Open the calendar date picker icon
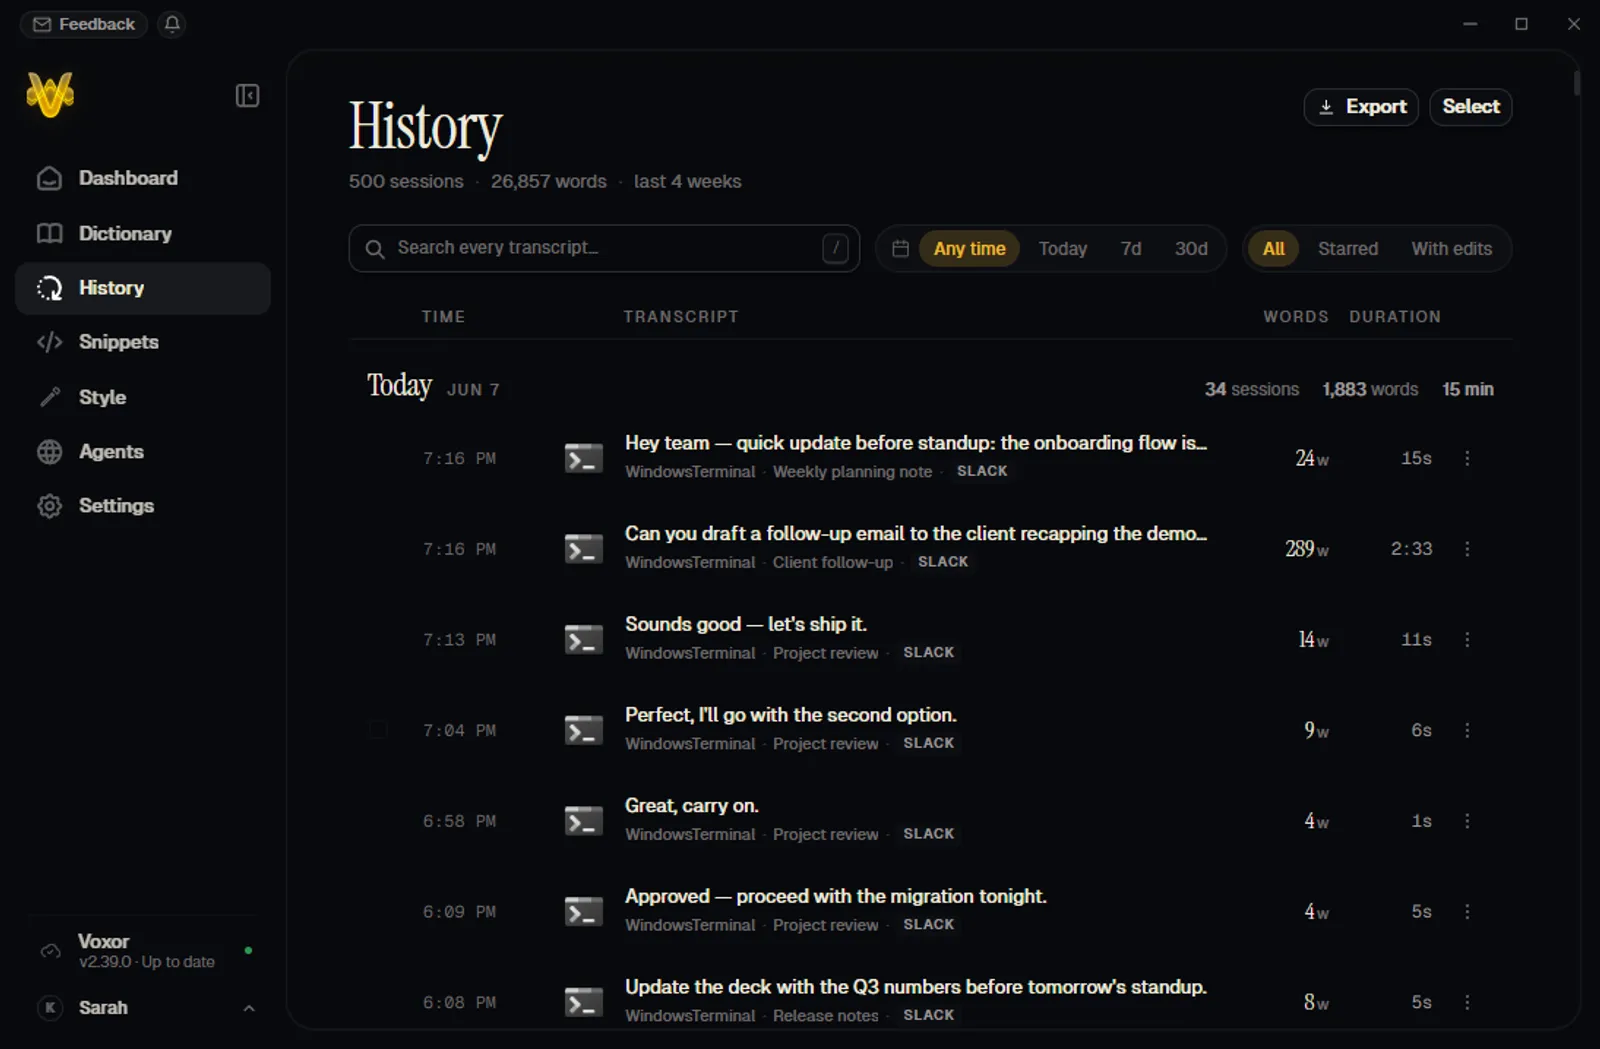 pos(900,248)
